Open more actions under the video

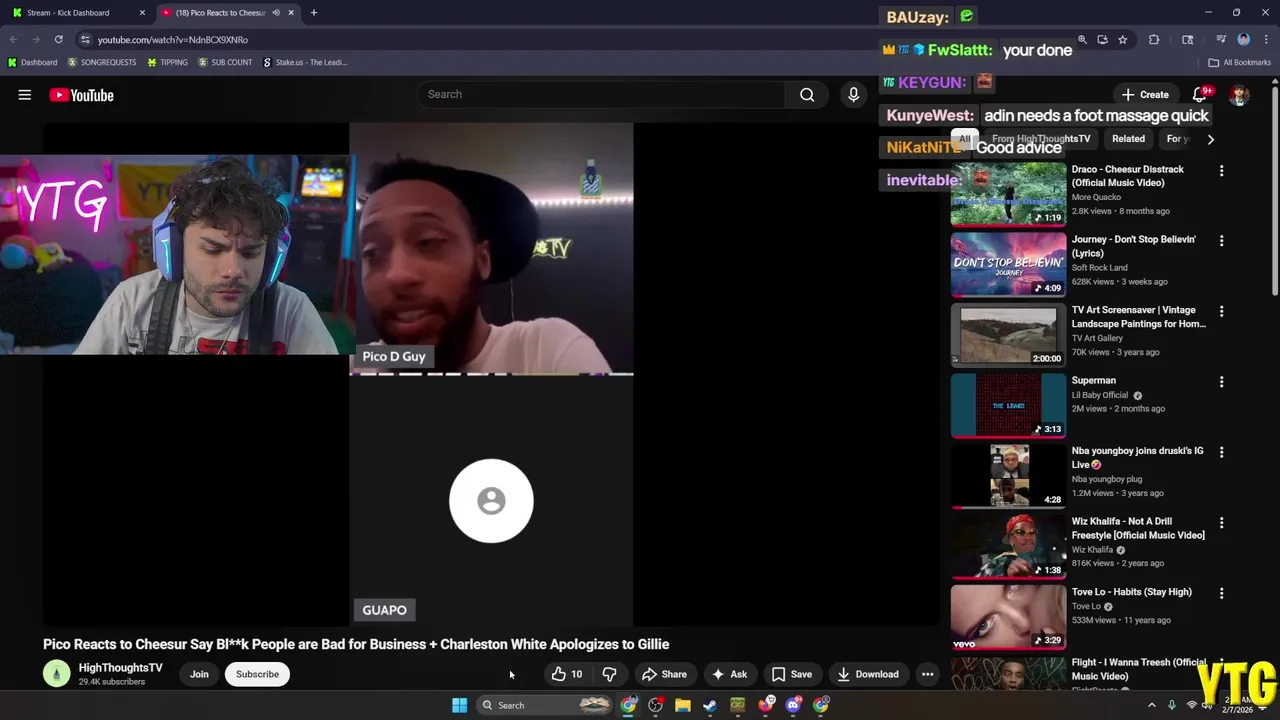coord(927,674)
